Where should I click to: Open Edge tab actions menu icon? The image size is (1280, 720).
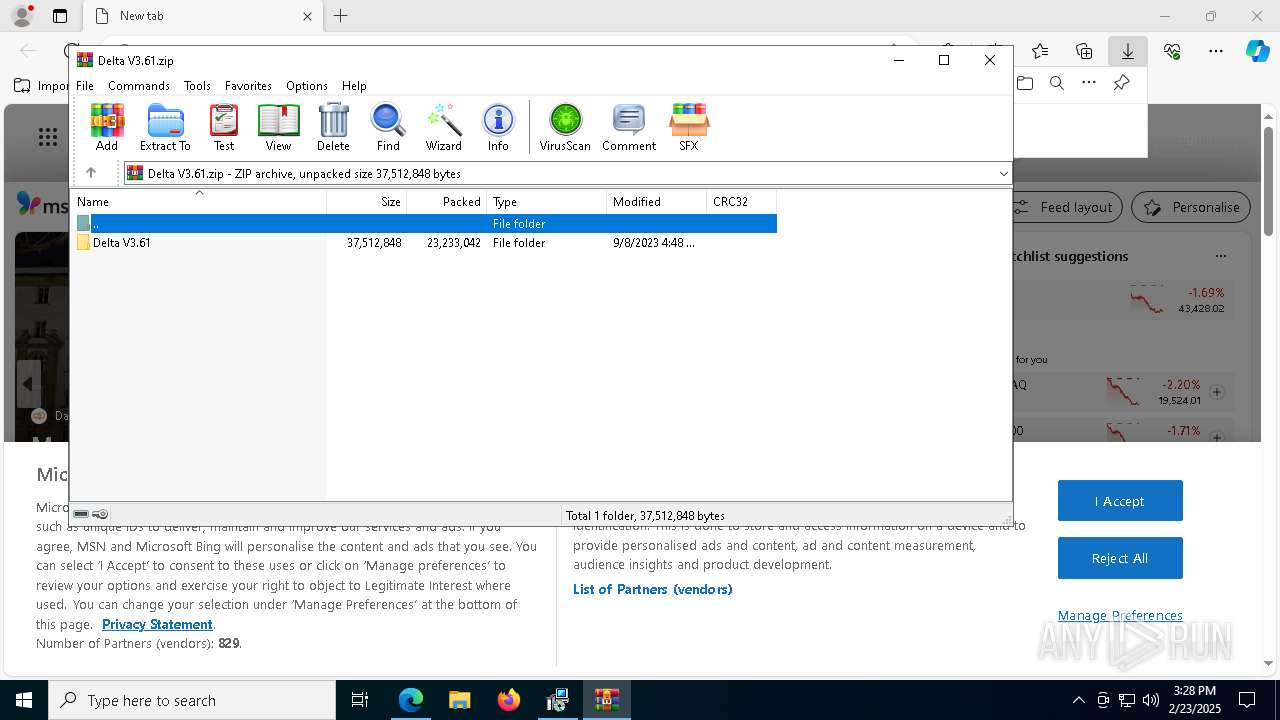60,16
